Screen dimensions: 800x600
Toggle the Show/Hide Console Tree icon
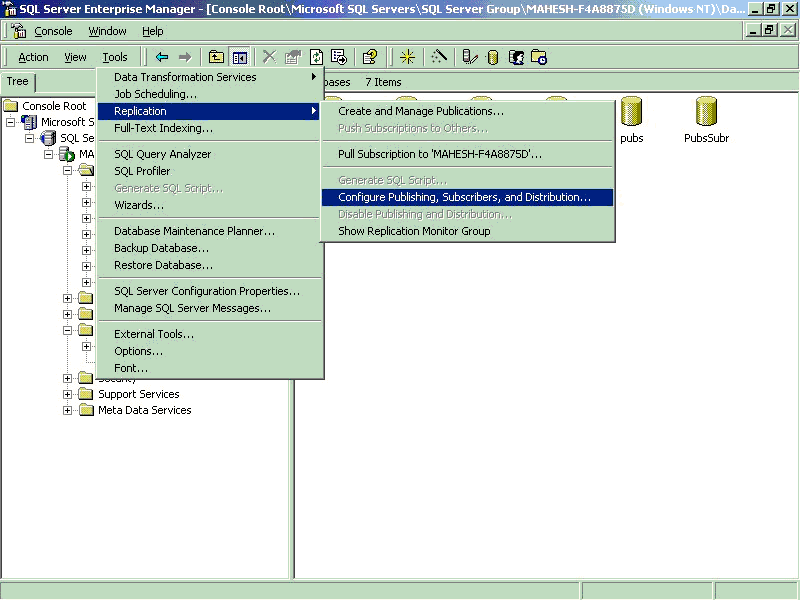point(239,57)
